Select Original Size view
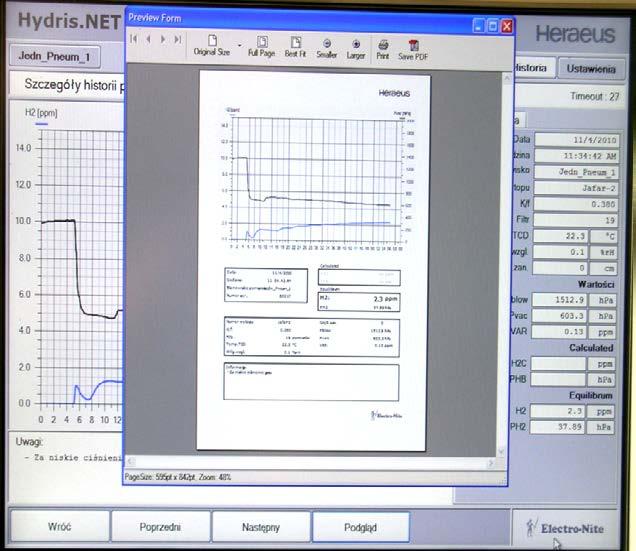 click(x=212, y=45)
